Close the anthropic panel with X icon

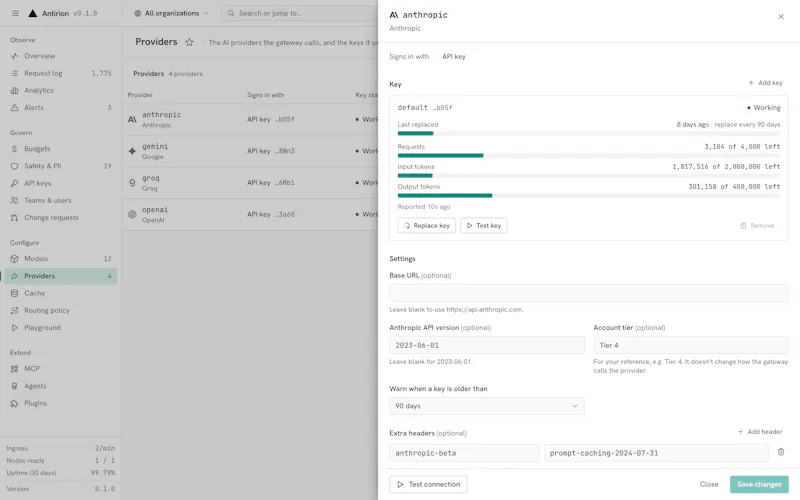781,17
